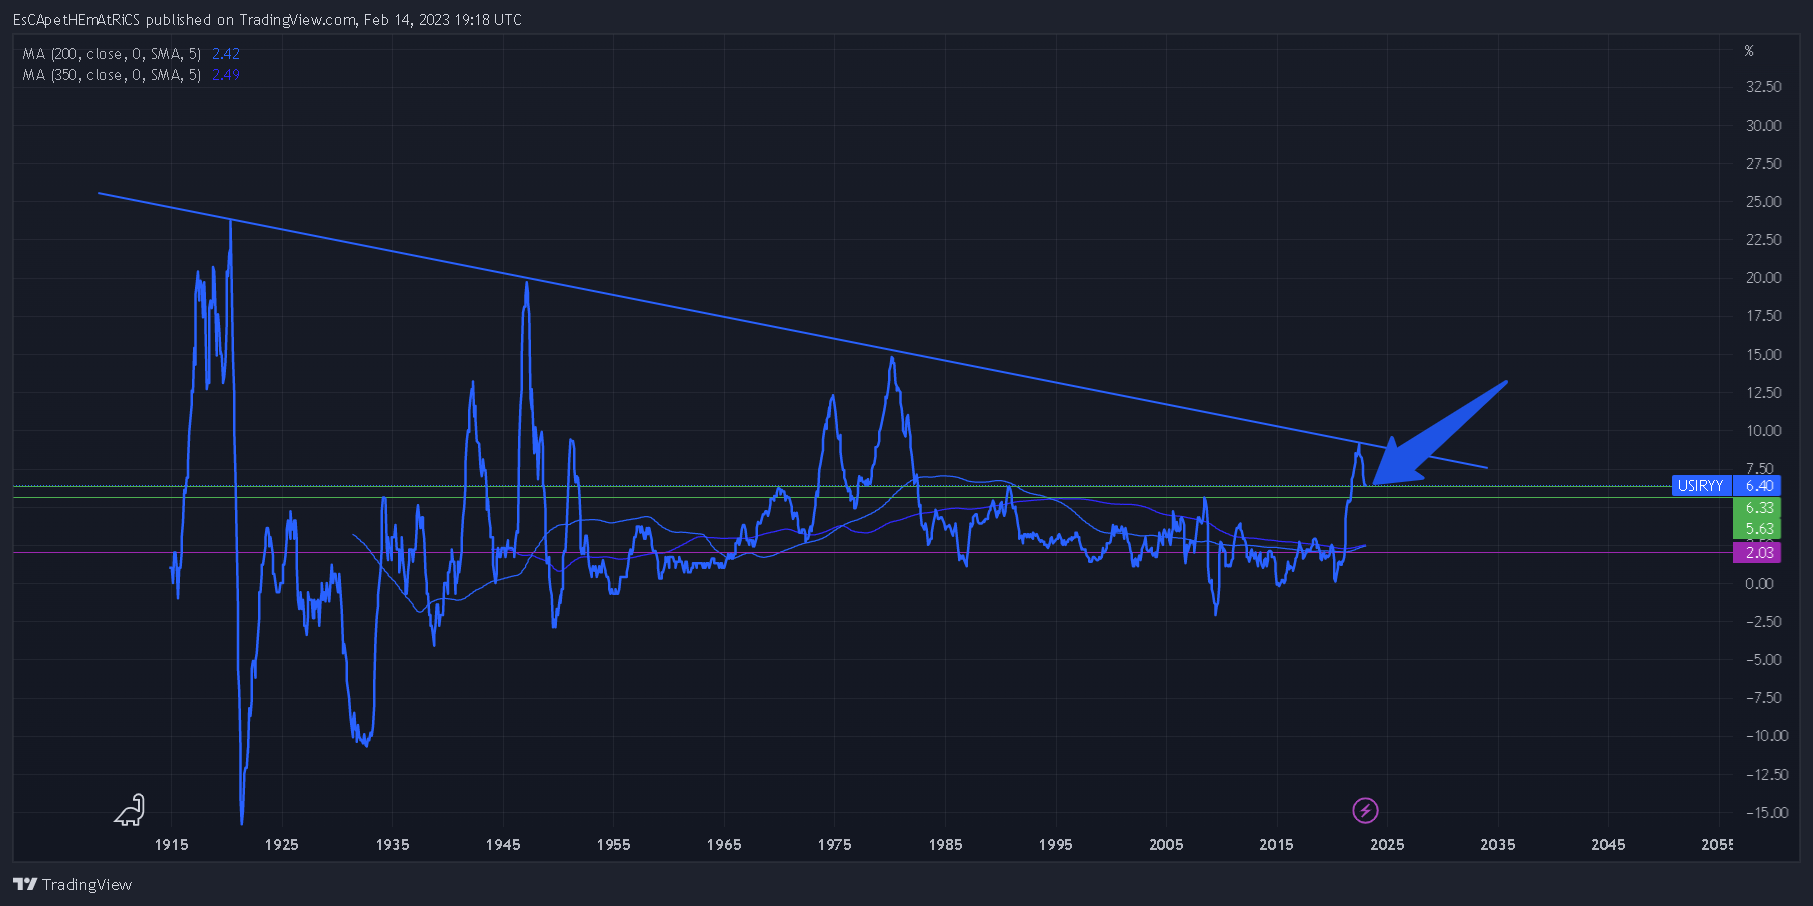Click the −5.00 price axis label
This screenshot has height=906, width=1813.
[1764, 659]
